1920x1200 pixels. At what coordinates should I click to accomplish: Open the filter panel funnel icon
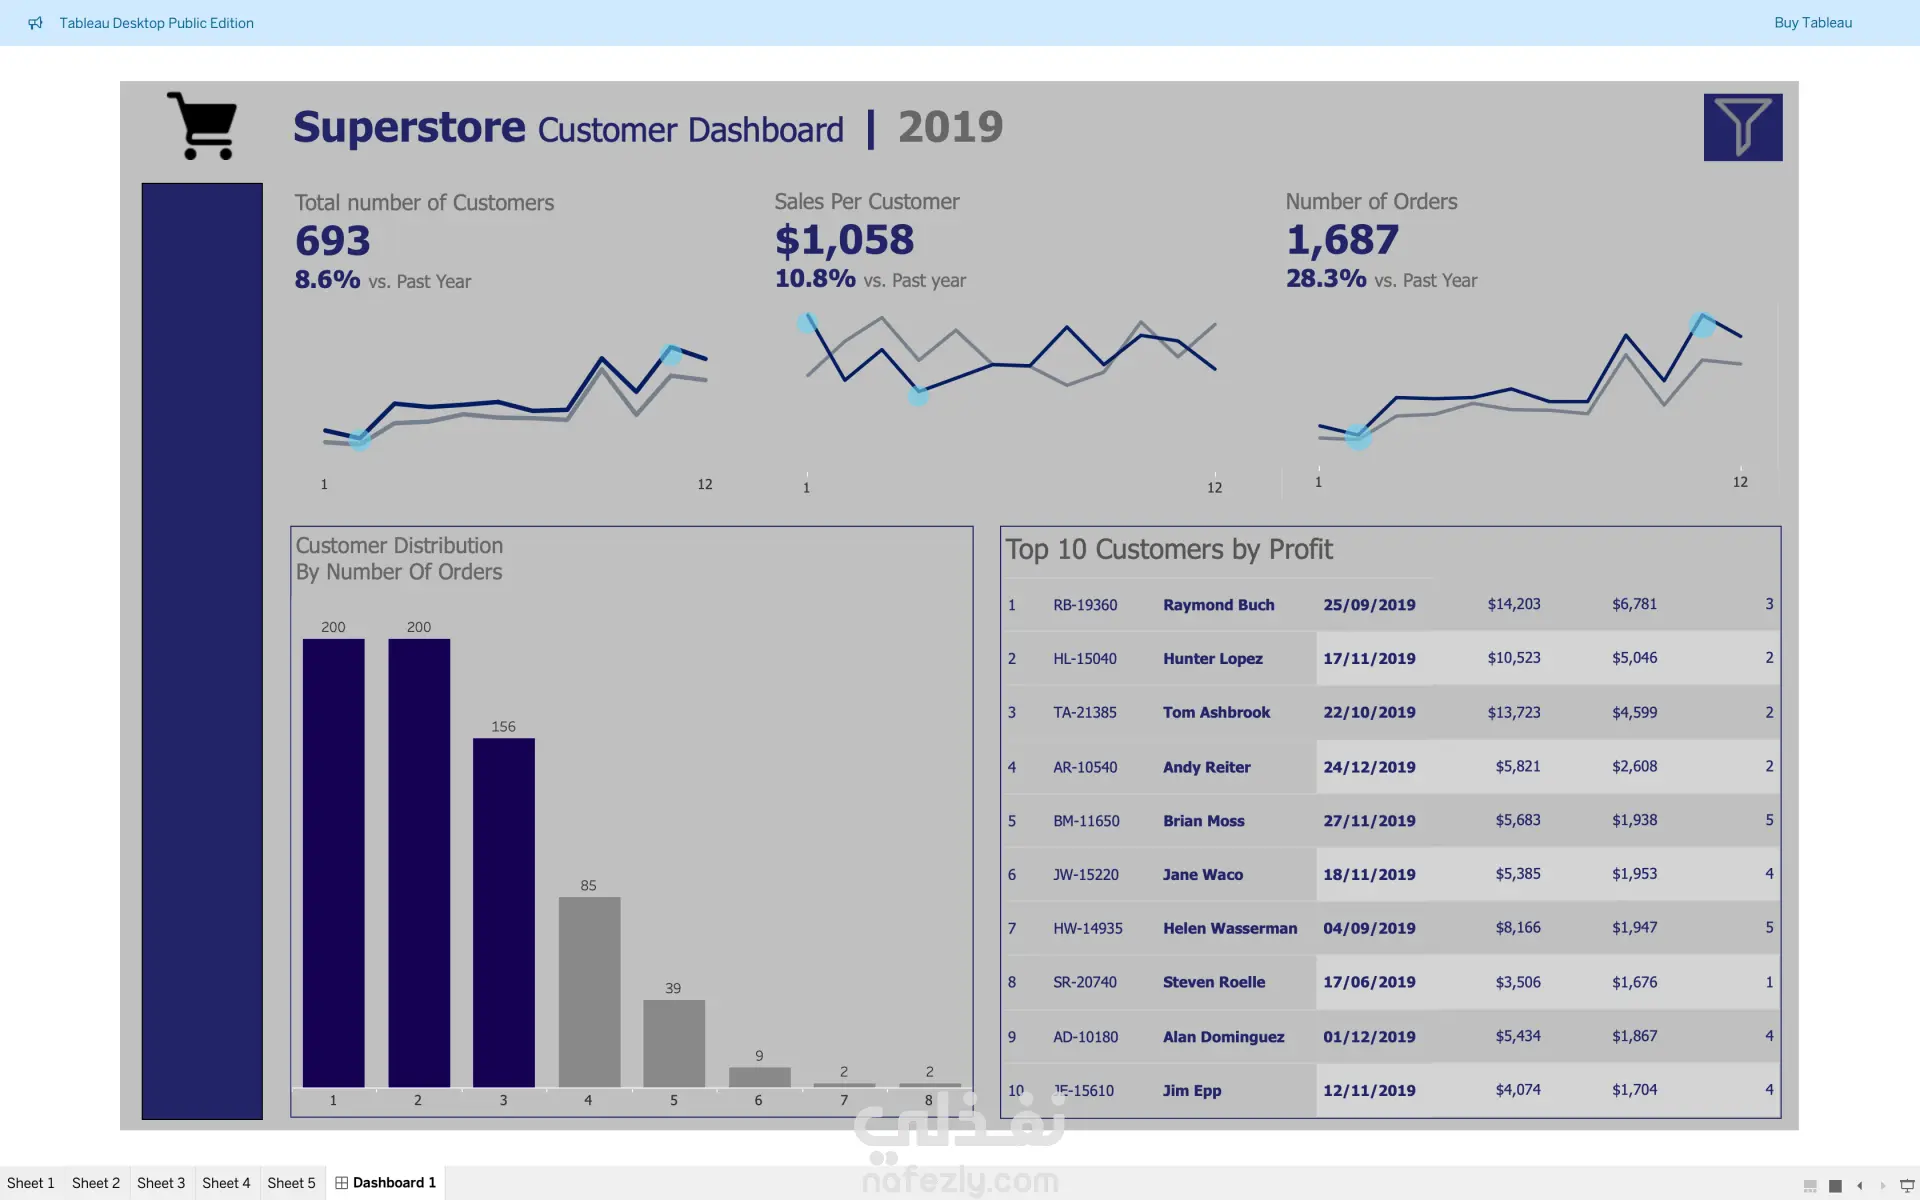pos(1742,127)
